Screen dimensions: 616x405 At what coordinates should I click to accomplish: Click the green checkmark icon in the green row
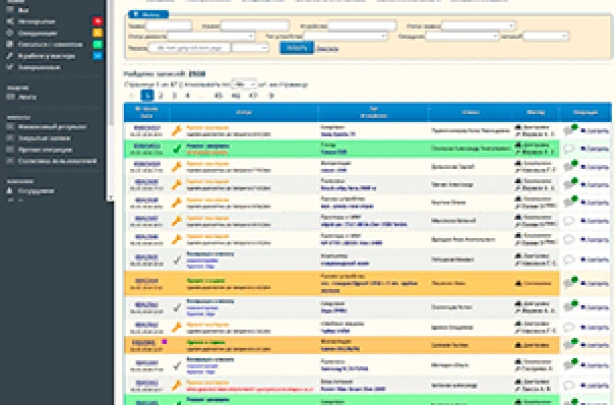[x=177, y=146]
